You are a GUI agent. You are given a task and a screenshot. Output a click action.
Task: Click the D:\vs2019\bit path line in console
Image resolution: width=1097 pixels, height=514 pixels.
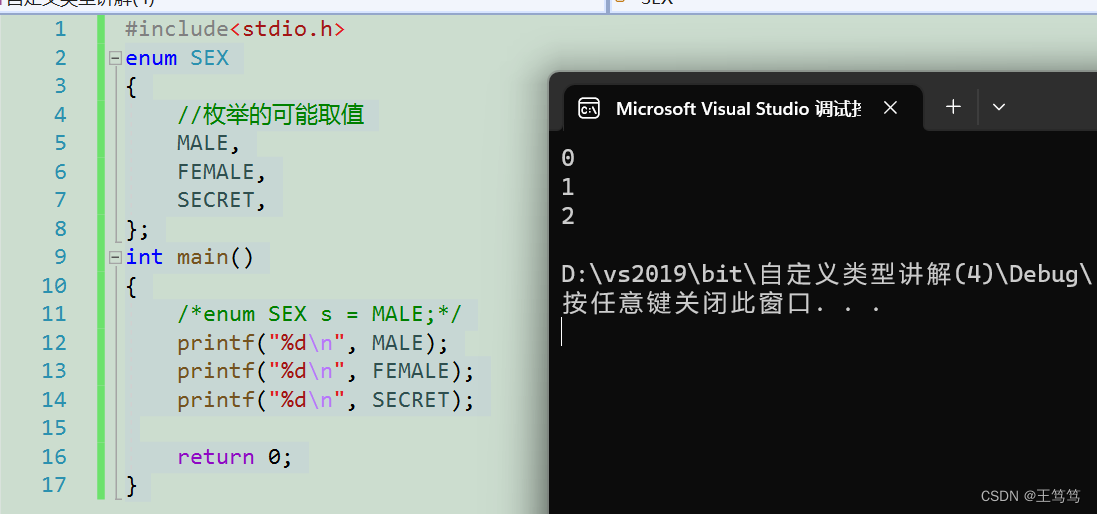826,275
